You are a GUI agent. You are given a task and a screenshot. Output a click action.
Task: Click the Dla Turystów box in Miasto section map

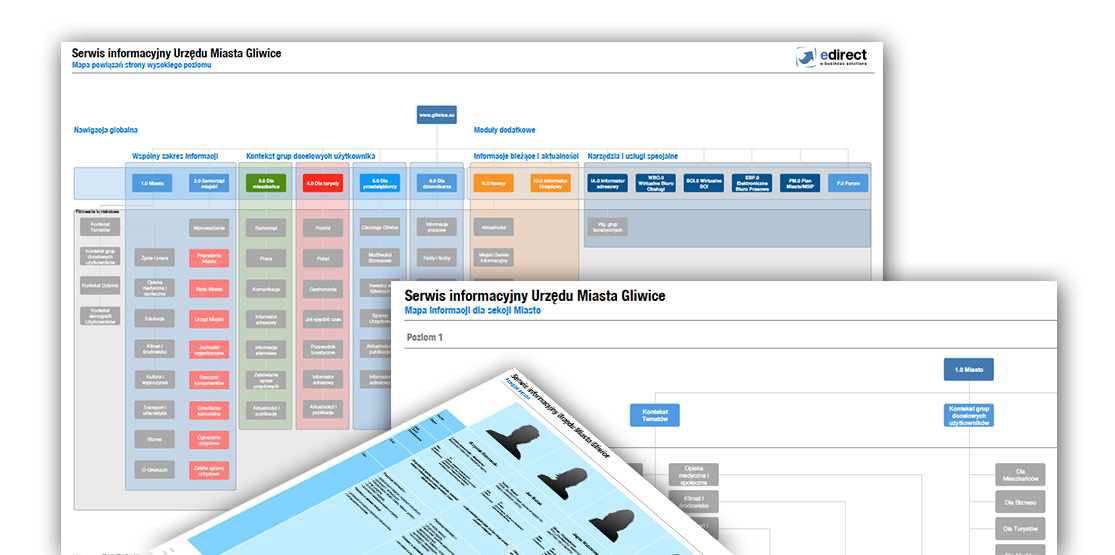[x=1020, y=528]
